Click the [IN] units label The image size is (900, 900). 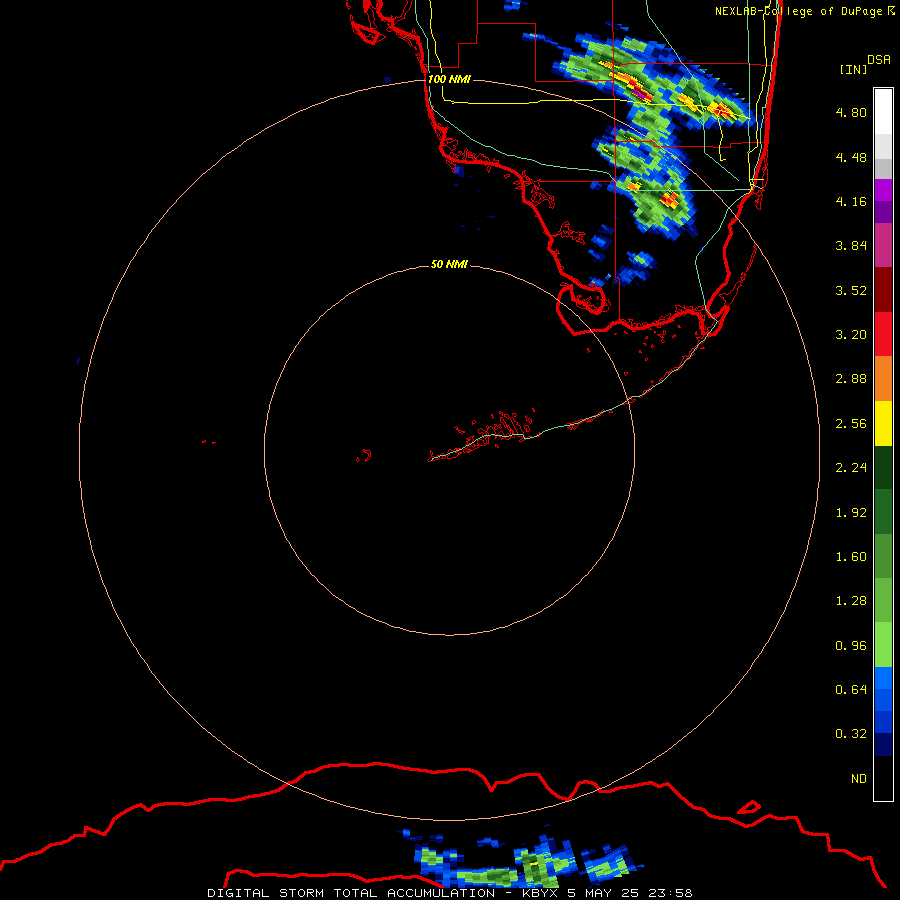[x=854, y=70]
